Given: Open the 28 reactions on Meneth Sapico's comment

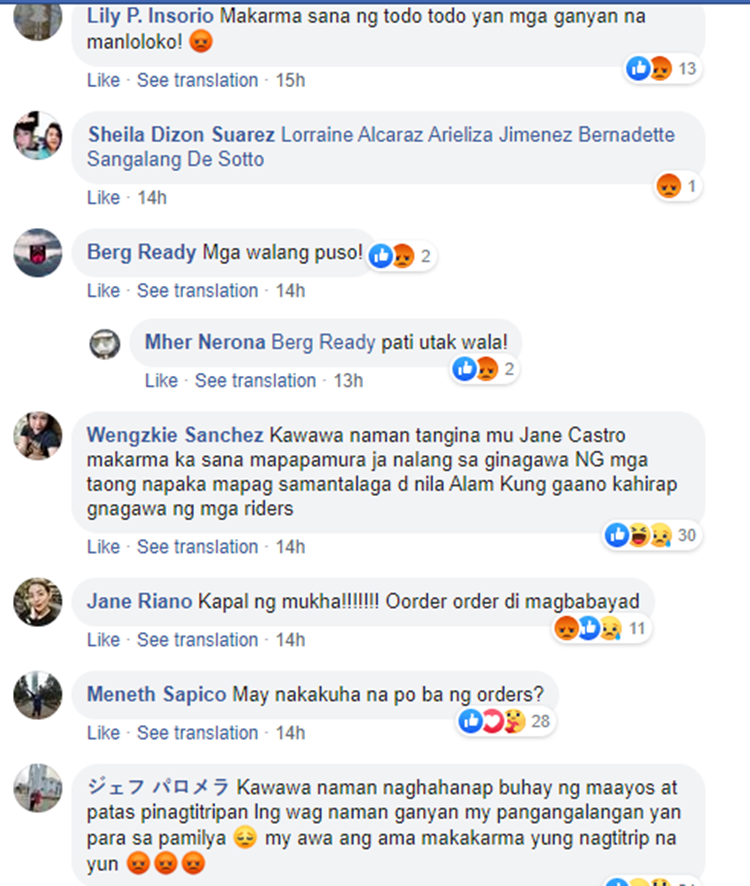Looking at the screenshot, I should (x=505, y=721).
